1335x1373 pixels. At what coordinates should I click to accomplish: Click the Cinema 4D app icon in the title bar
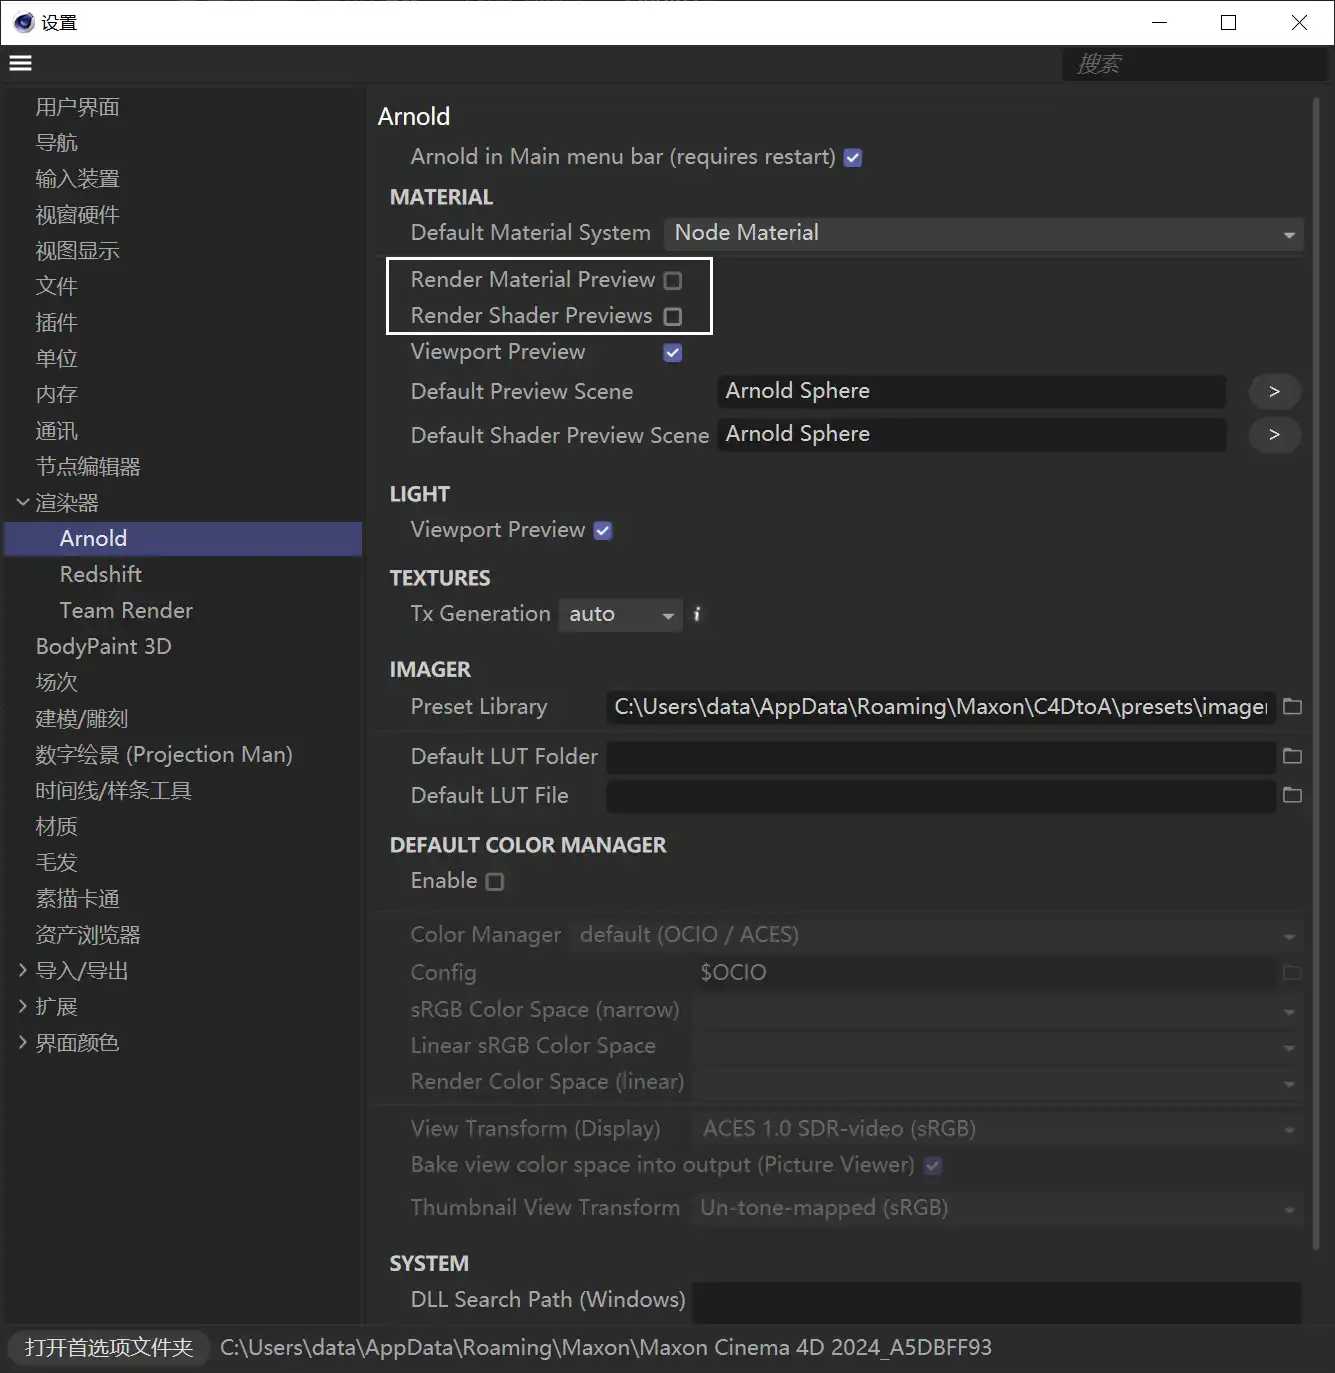(x=23, y=22)
